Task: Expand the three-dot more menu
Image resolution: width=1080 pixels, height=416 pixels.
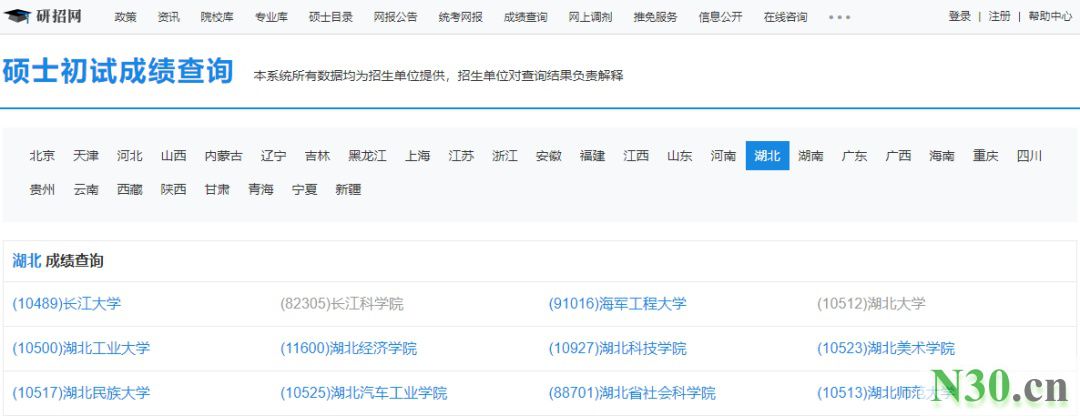Action: click(839, 17)
